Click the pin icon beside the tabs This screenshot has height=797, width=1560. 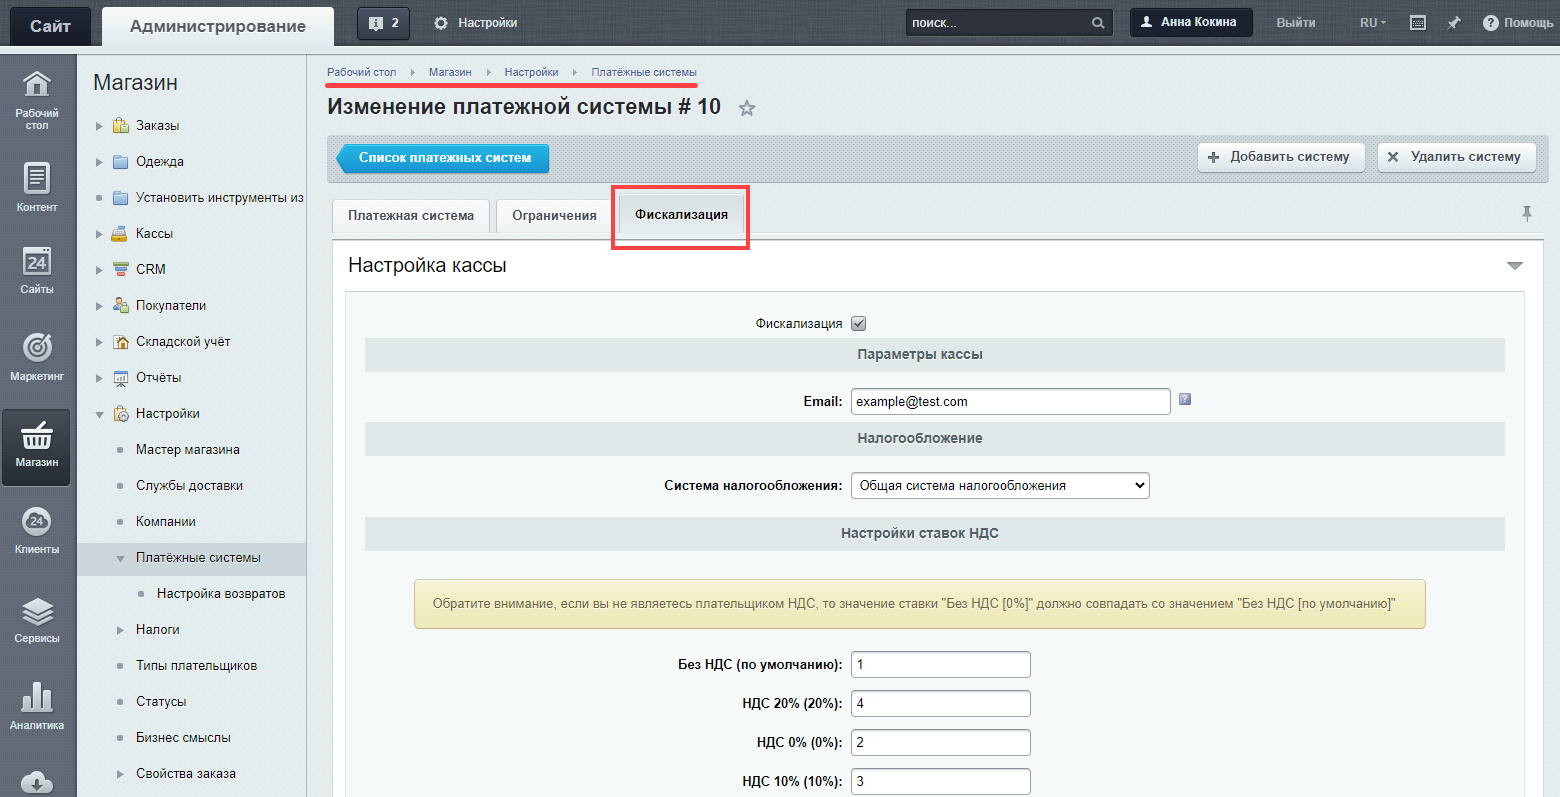pos(1527,213)
